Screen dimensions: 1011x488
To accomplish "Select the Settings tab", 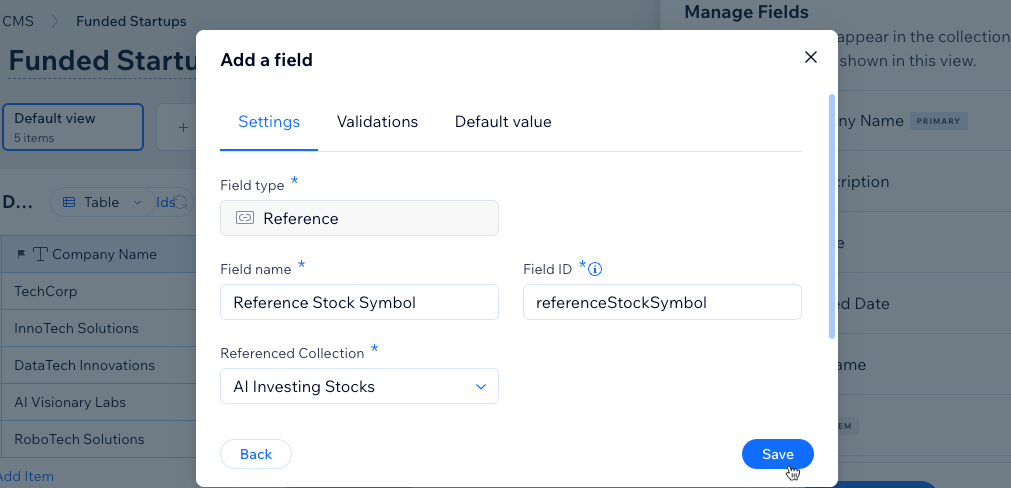I will click(269, 122).
